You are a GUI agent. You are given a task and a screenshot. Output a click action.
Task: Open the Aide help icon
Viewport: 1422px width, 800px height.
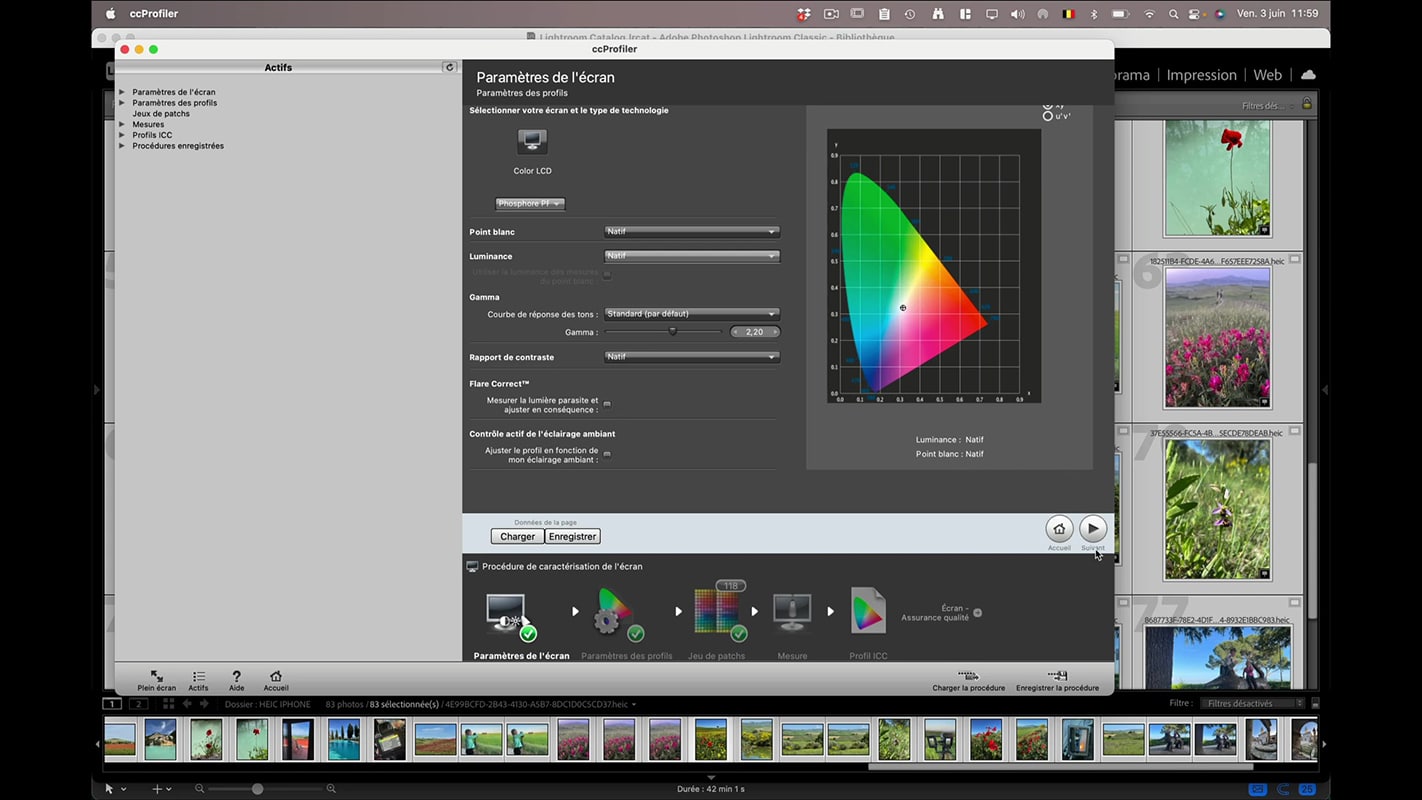[x=236, y=677]
